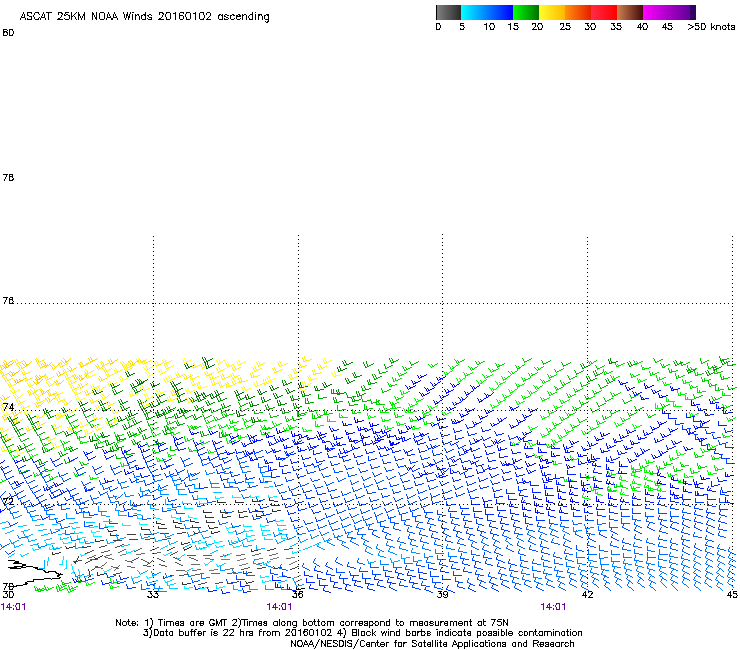Pick the orange 25-30 knots legend segment
The height and width of the screenshot is (650, 740).
578,12
